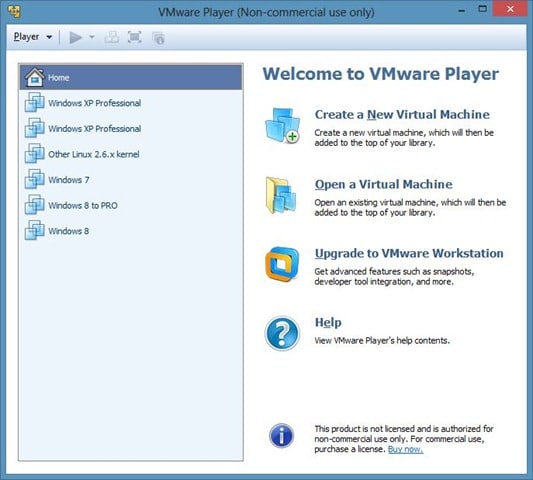Select Other Linux 2.6.x kernel VM

[x=131, y=154]
